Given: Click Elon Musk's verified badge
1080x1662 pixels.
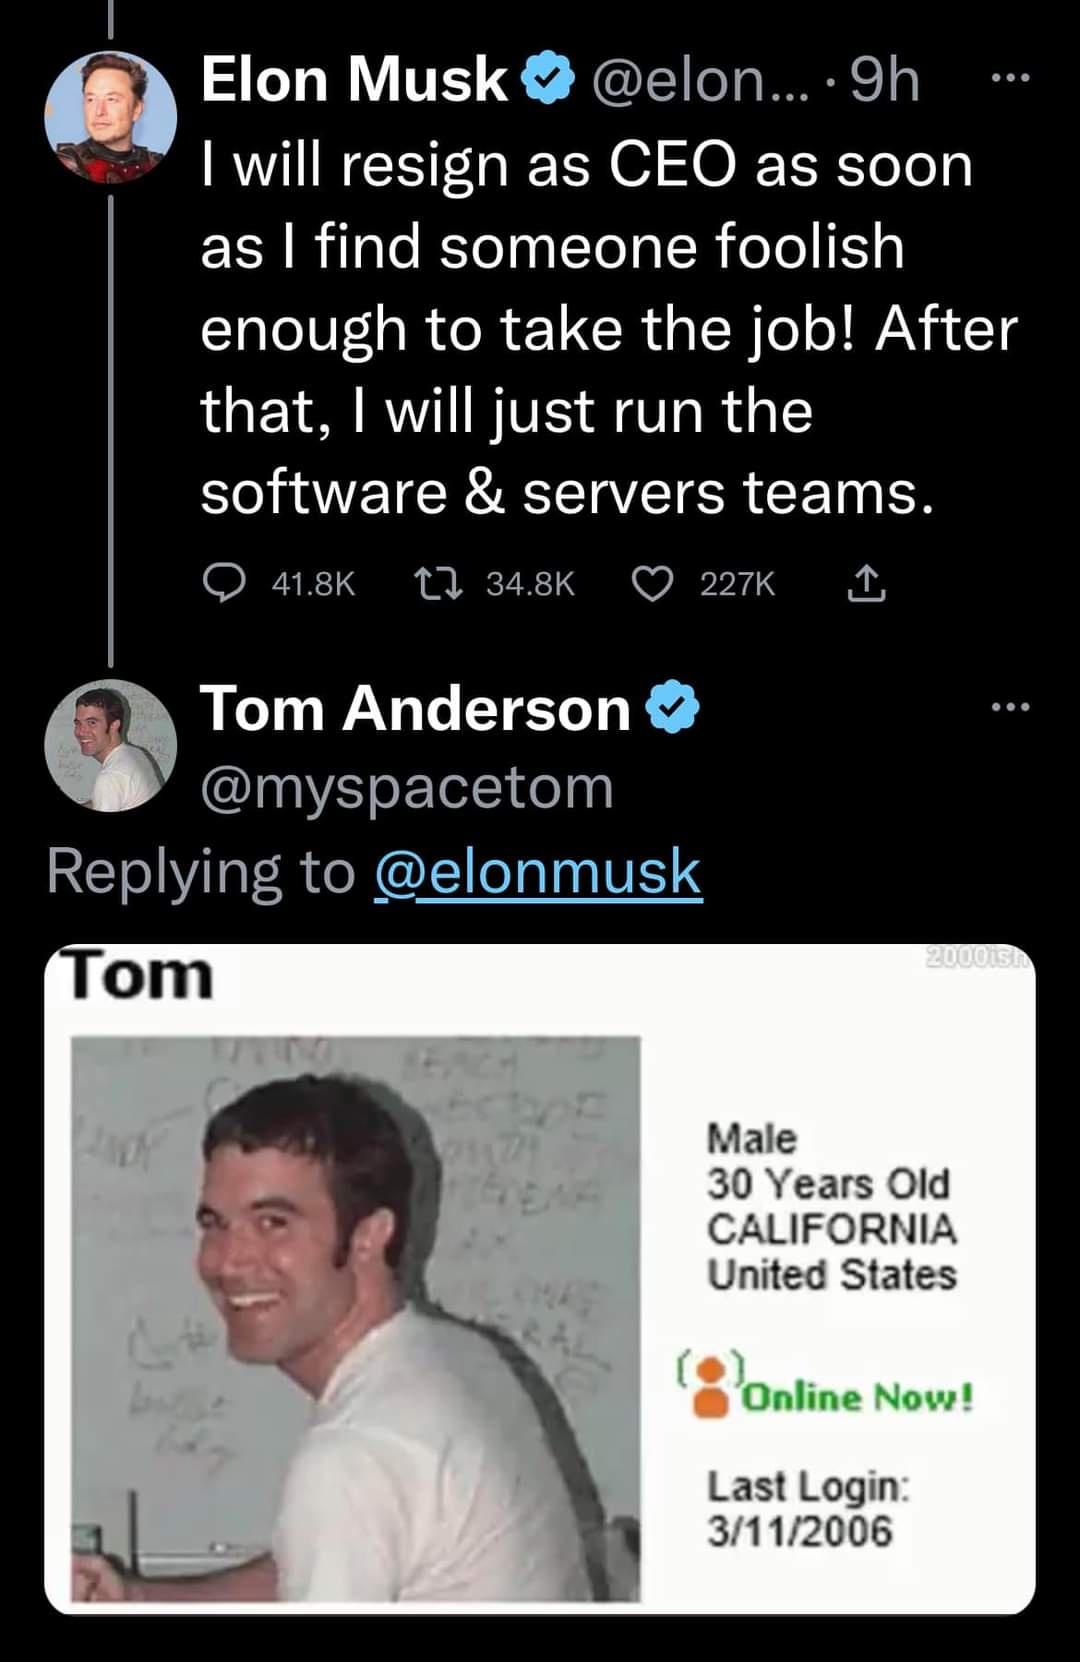Looking at the screenshot, I should click(547, 81).
